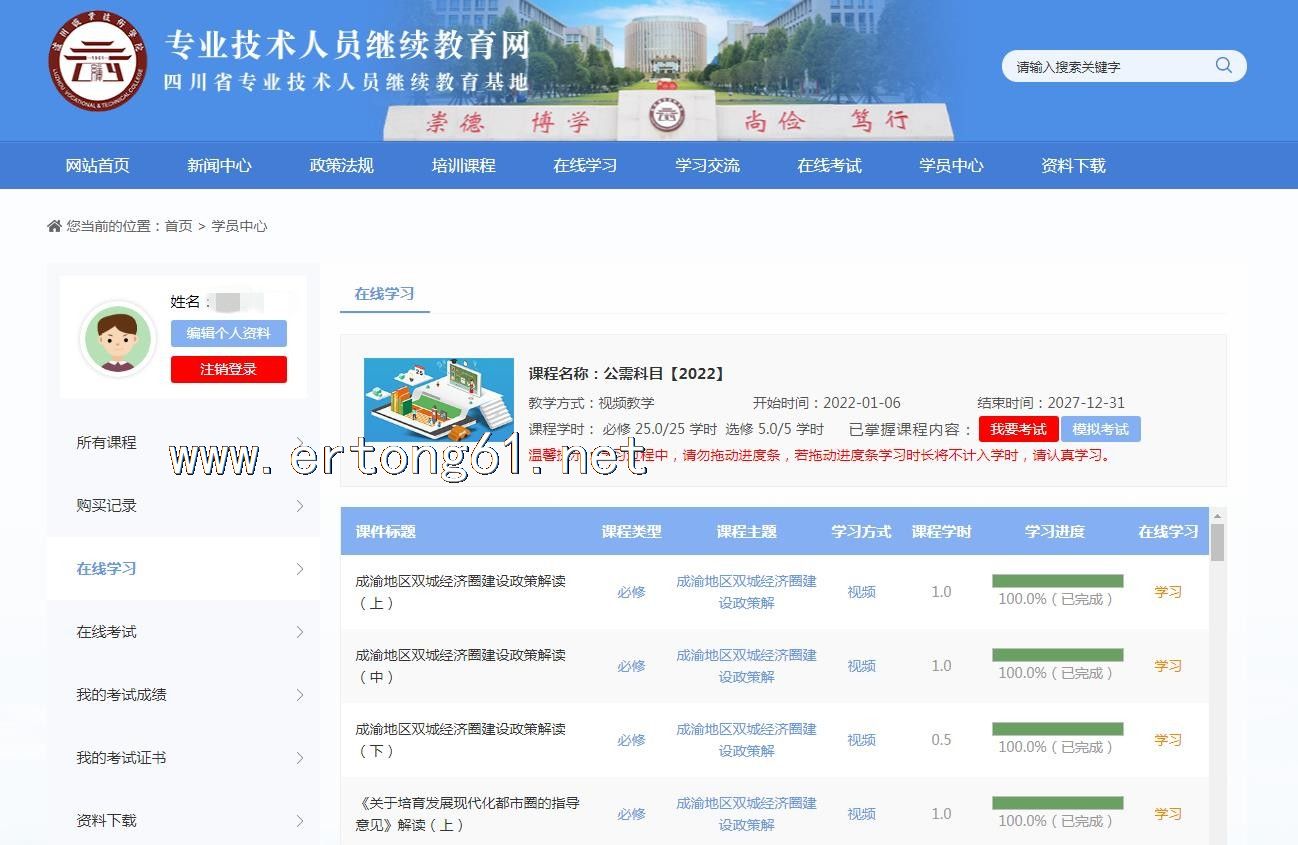Expand 所有课程 sidebar chevron
Image resolution: width=1298 pixels, height=845 pixels.
299,443
